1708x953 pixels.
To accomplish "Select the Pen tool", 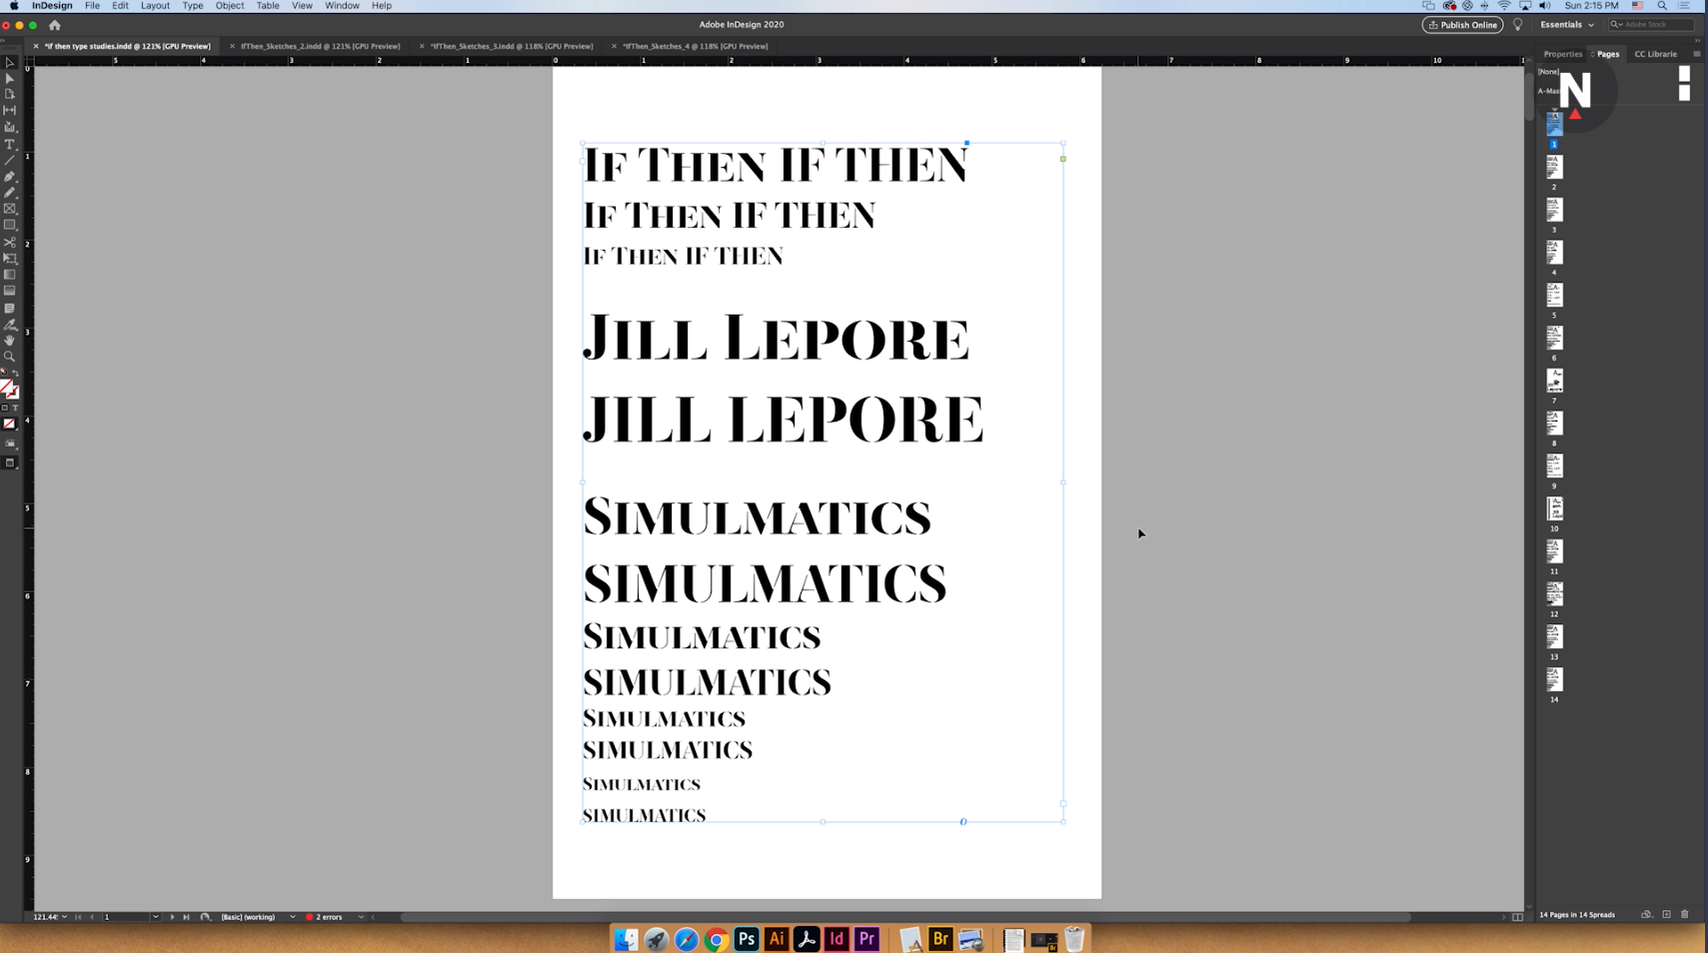I will pyautogui.click(x=10, y=176).
